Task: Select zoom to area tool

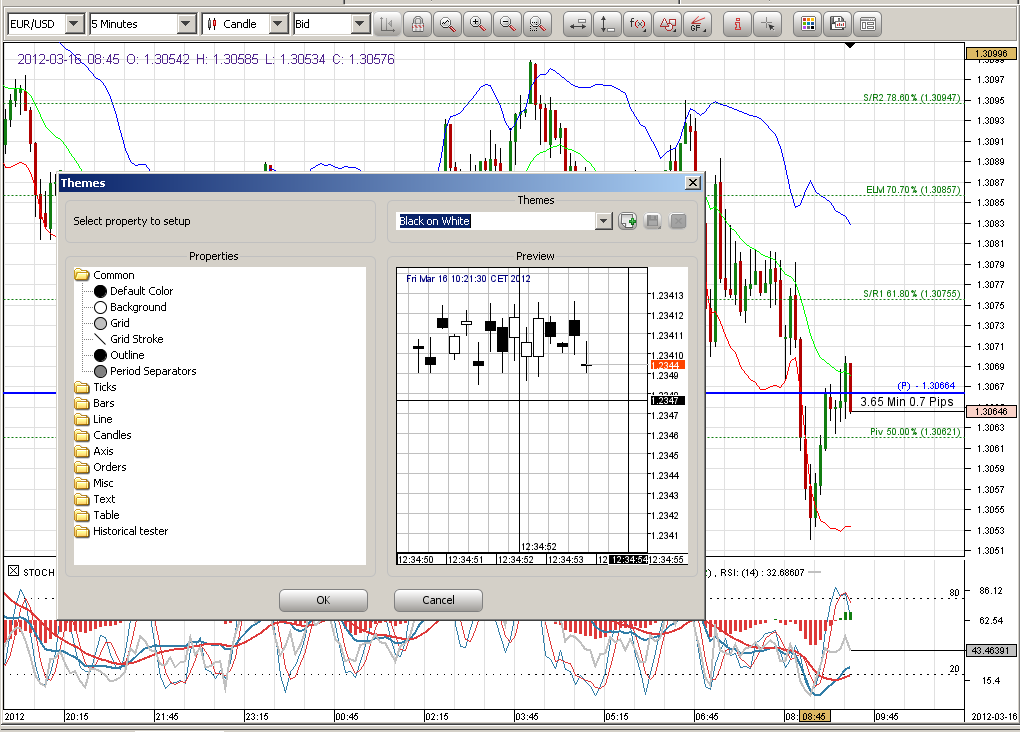Action: pos(537,25)
